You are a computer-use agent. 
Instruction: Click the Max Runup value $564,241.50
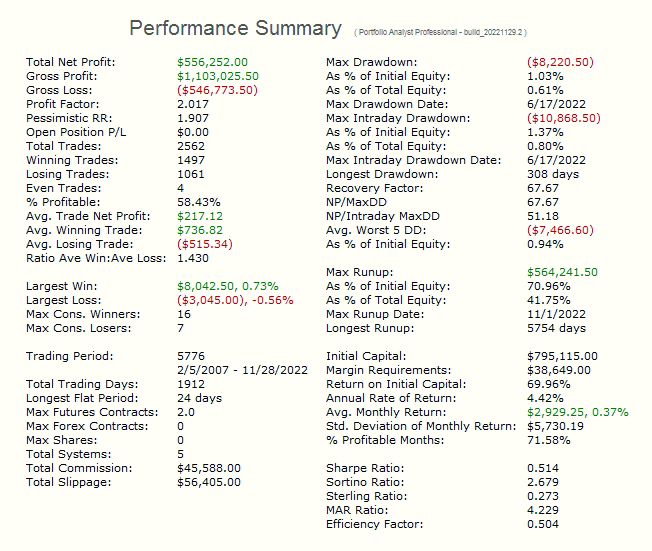coord(563,272)
